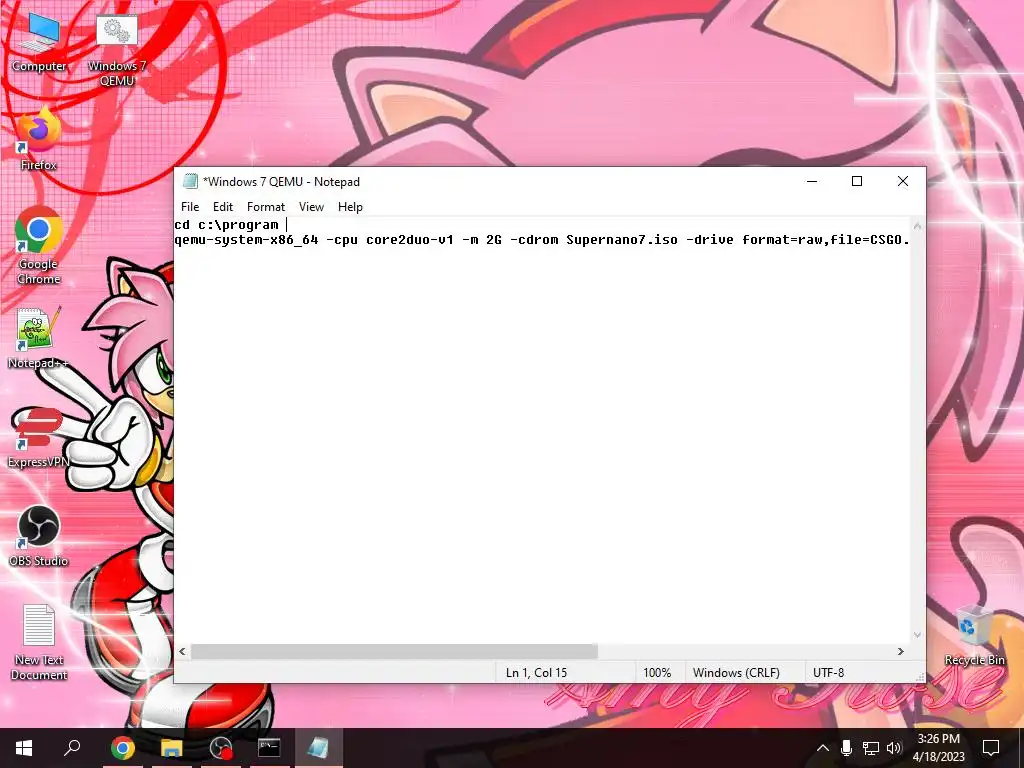Open the Help menu in Notepad

coord(350,207)
